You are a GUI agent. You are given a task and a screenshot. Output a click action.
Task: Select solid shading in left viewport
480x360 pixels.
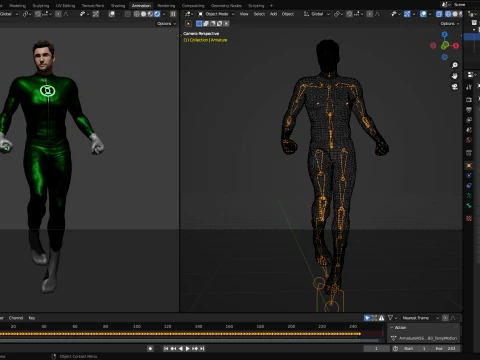click(144, 14)
